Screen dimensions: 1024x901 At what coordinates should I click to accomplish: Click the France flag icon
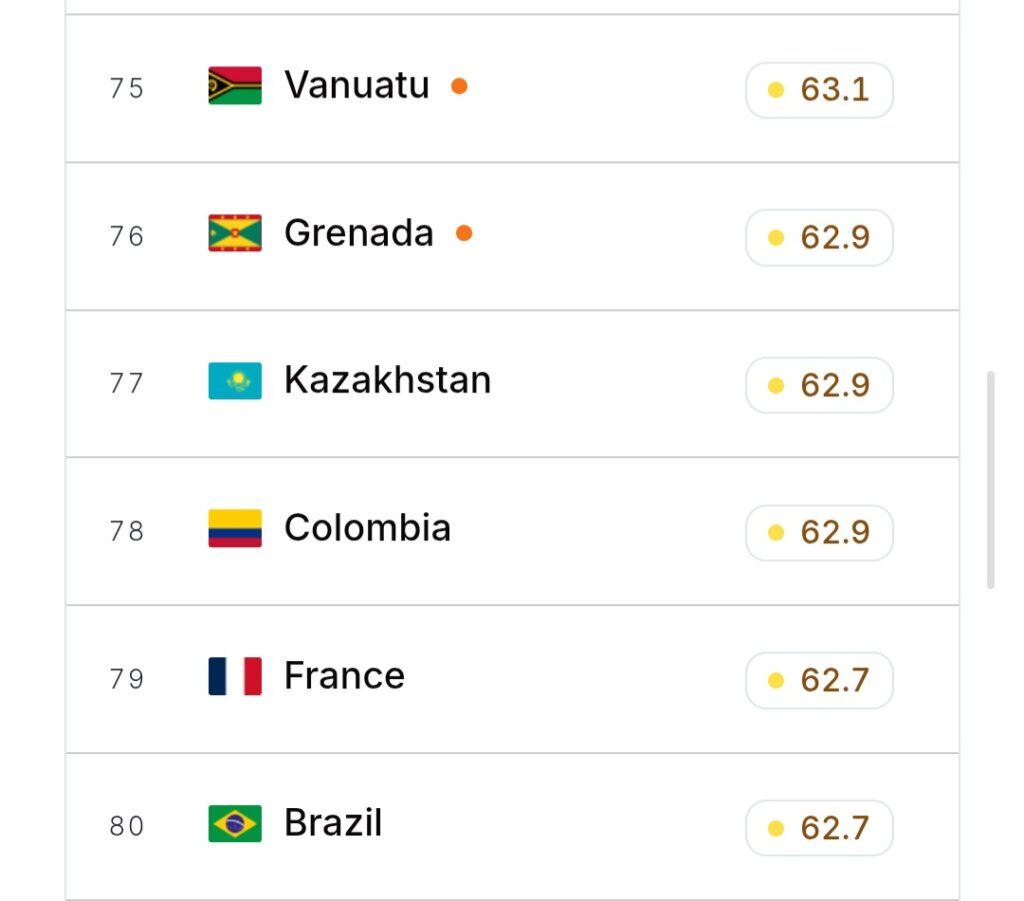tap(235, 676)
